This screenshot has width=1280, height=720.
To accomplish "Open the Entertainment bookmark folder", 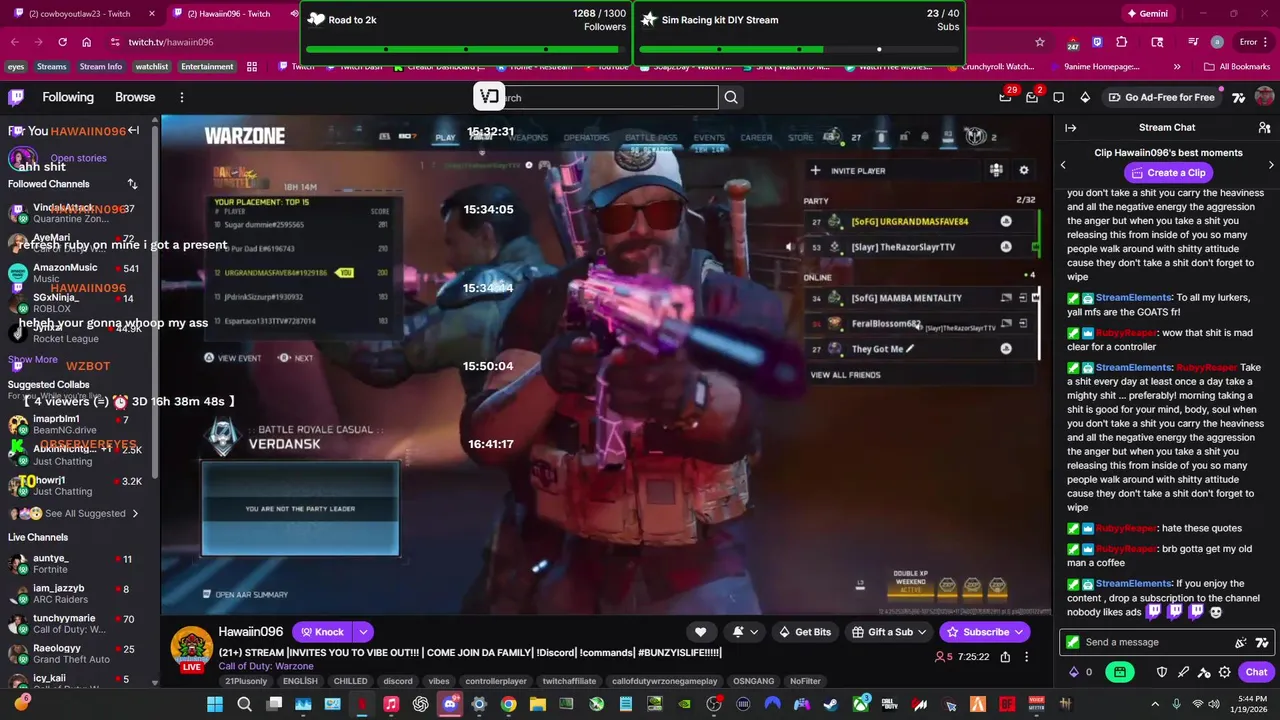I will 207,67.
